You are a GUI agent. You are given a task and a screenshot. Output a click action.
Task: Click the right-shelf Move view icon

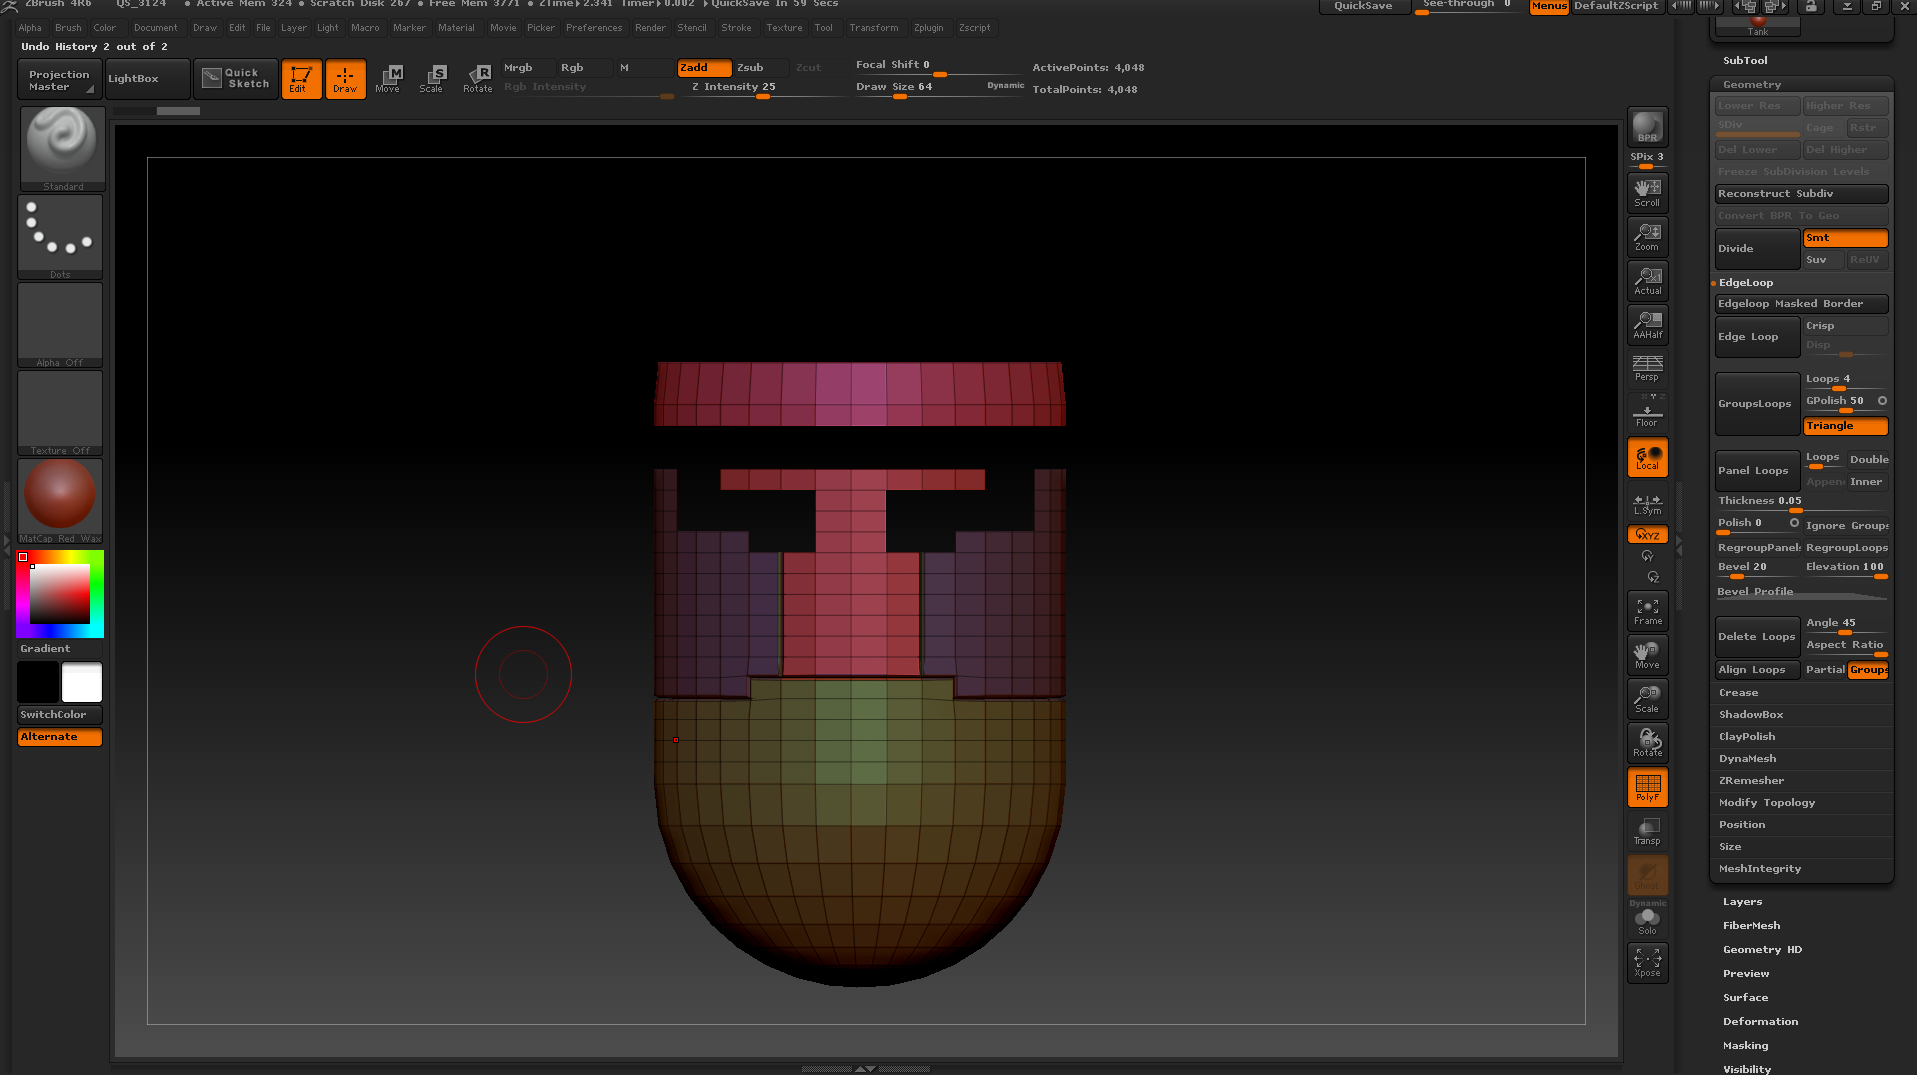1647,655
